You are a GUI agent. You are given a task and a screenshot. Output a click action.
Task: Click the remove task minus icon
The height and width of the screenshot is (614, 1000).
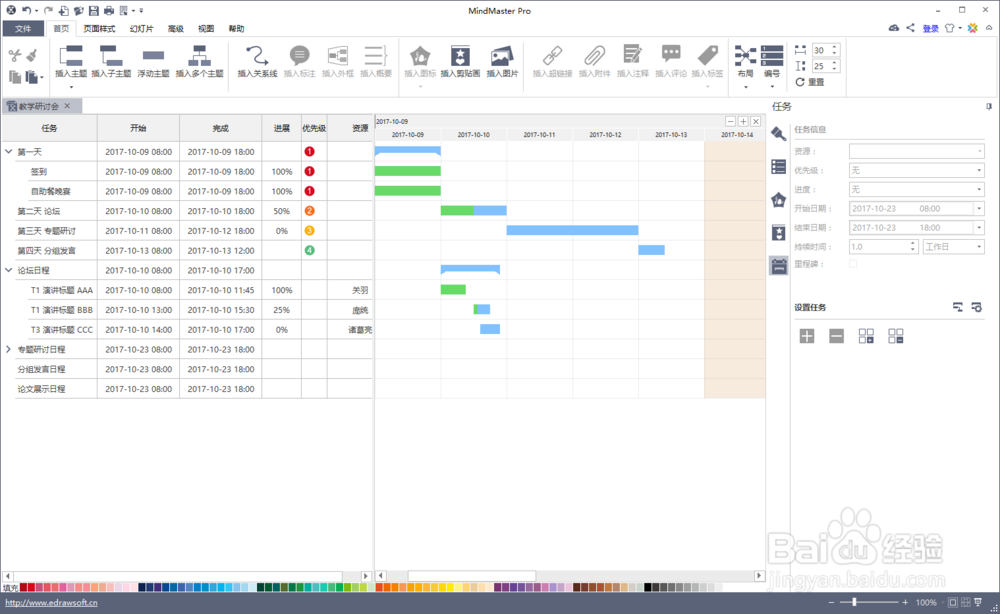coord(836,336)
